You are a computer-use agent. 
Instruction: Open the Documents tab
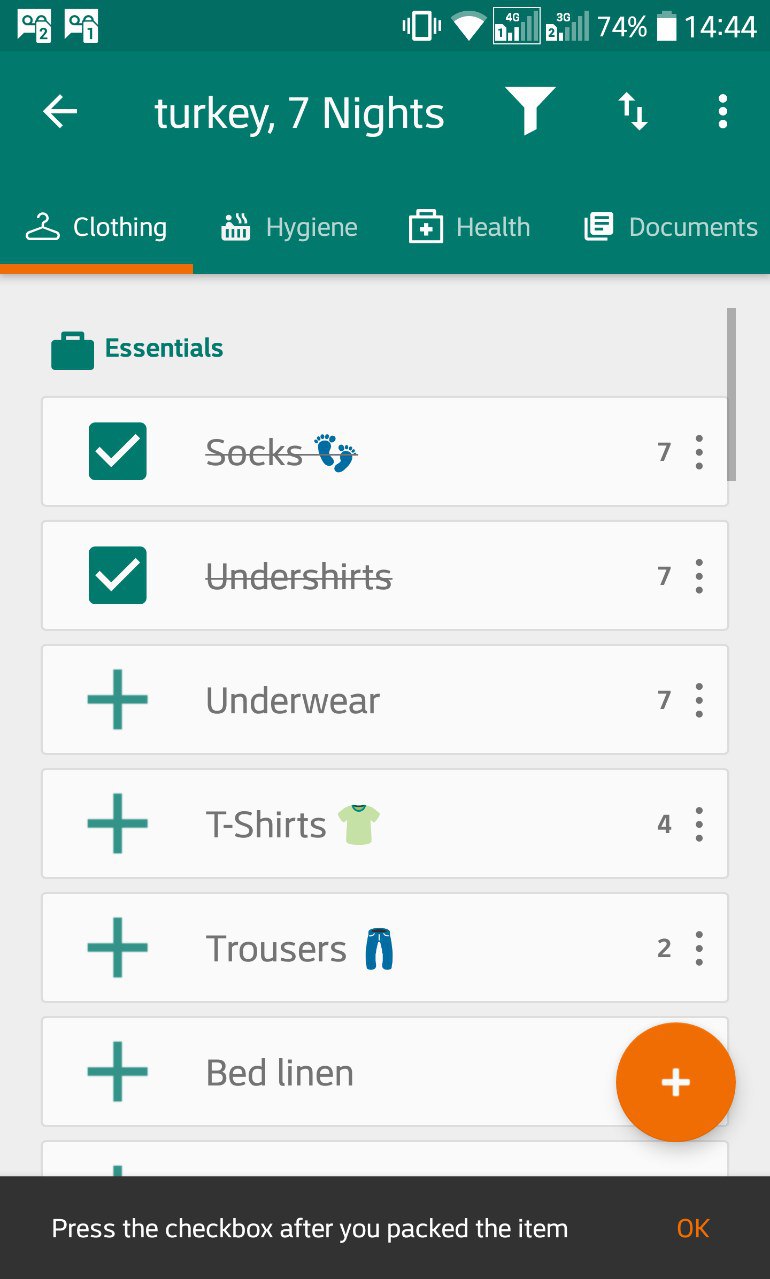672,228
